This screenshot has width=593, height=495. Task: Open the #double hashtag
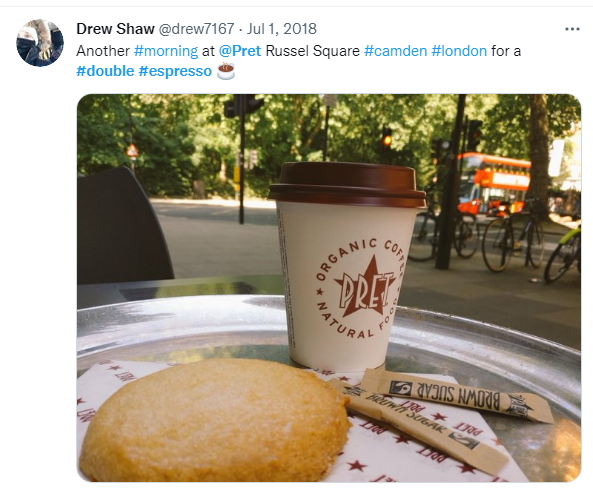[x=105, y=71]
